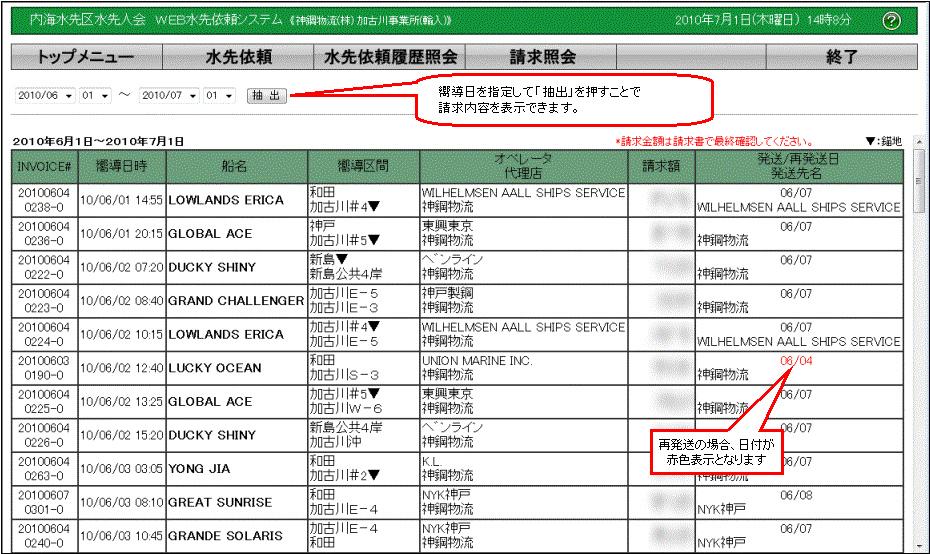930x554 pixels.
Task: Expand the end month dropdown 2010/07
Action: tap(168, 96)
